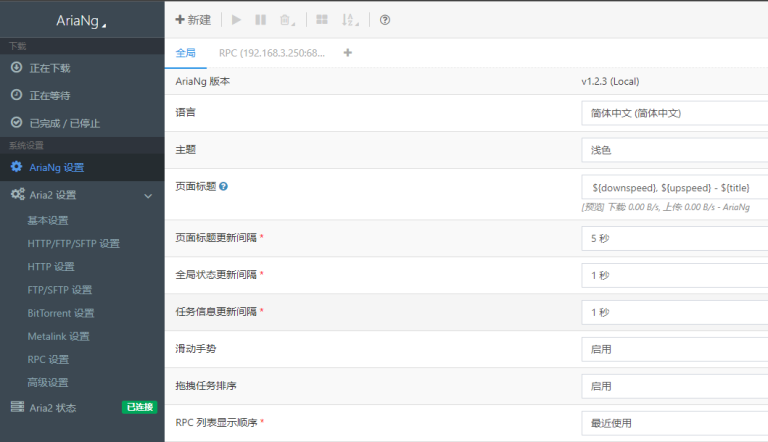This screenshot has width=768, height=442.
Task: Switch to the RPC (192.168.3.250) tab
Action: [x=272, y=53]
